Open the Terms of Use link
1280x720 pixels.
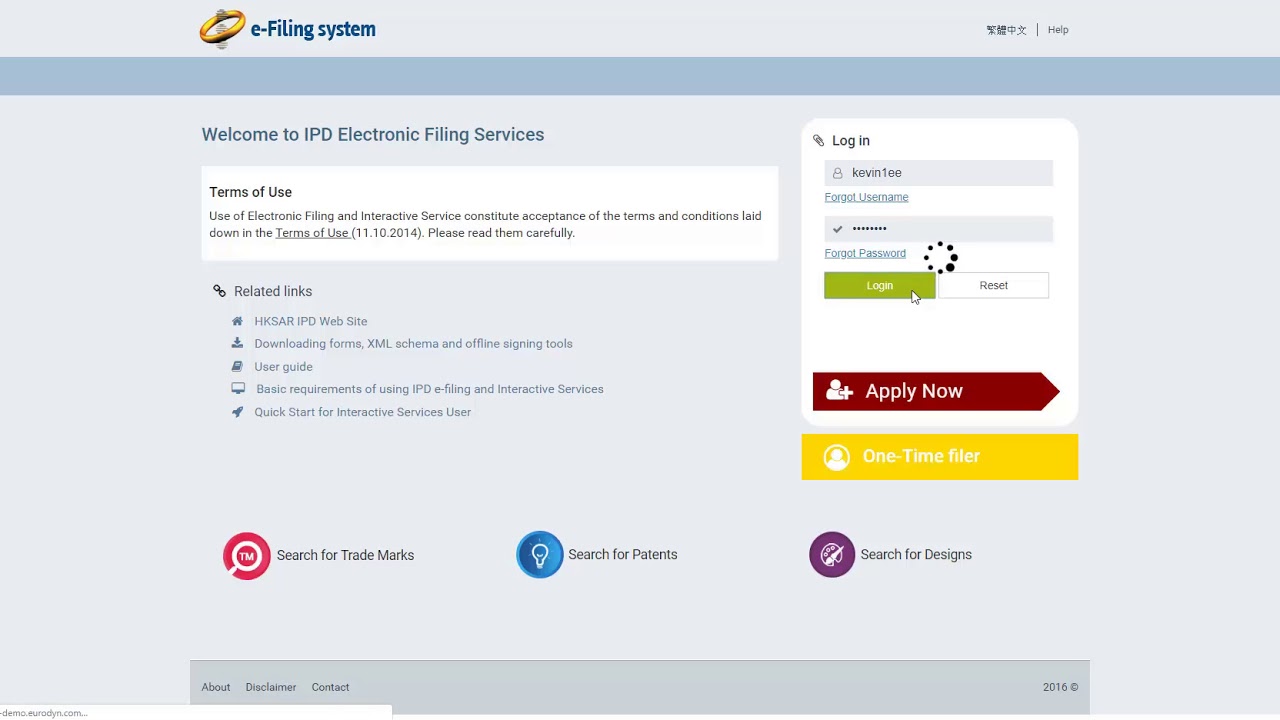pos(312,233)
